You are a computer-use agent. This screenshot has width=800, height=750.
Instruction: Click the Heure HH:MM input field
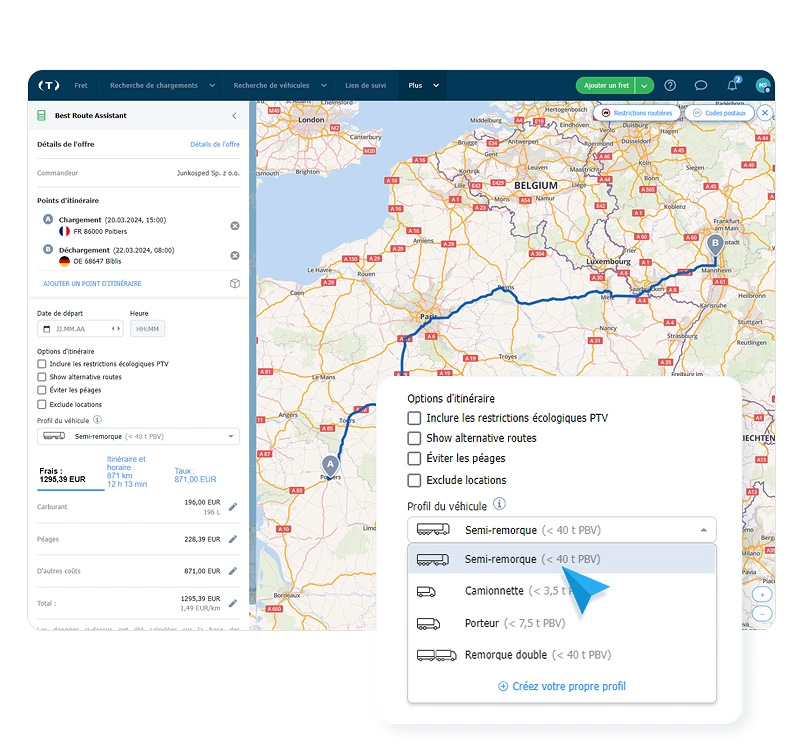coord(147,329)
